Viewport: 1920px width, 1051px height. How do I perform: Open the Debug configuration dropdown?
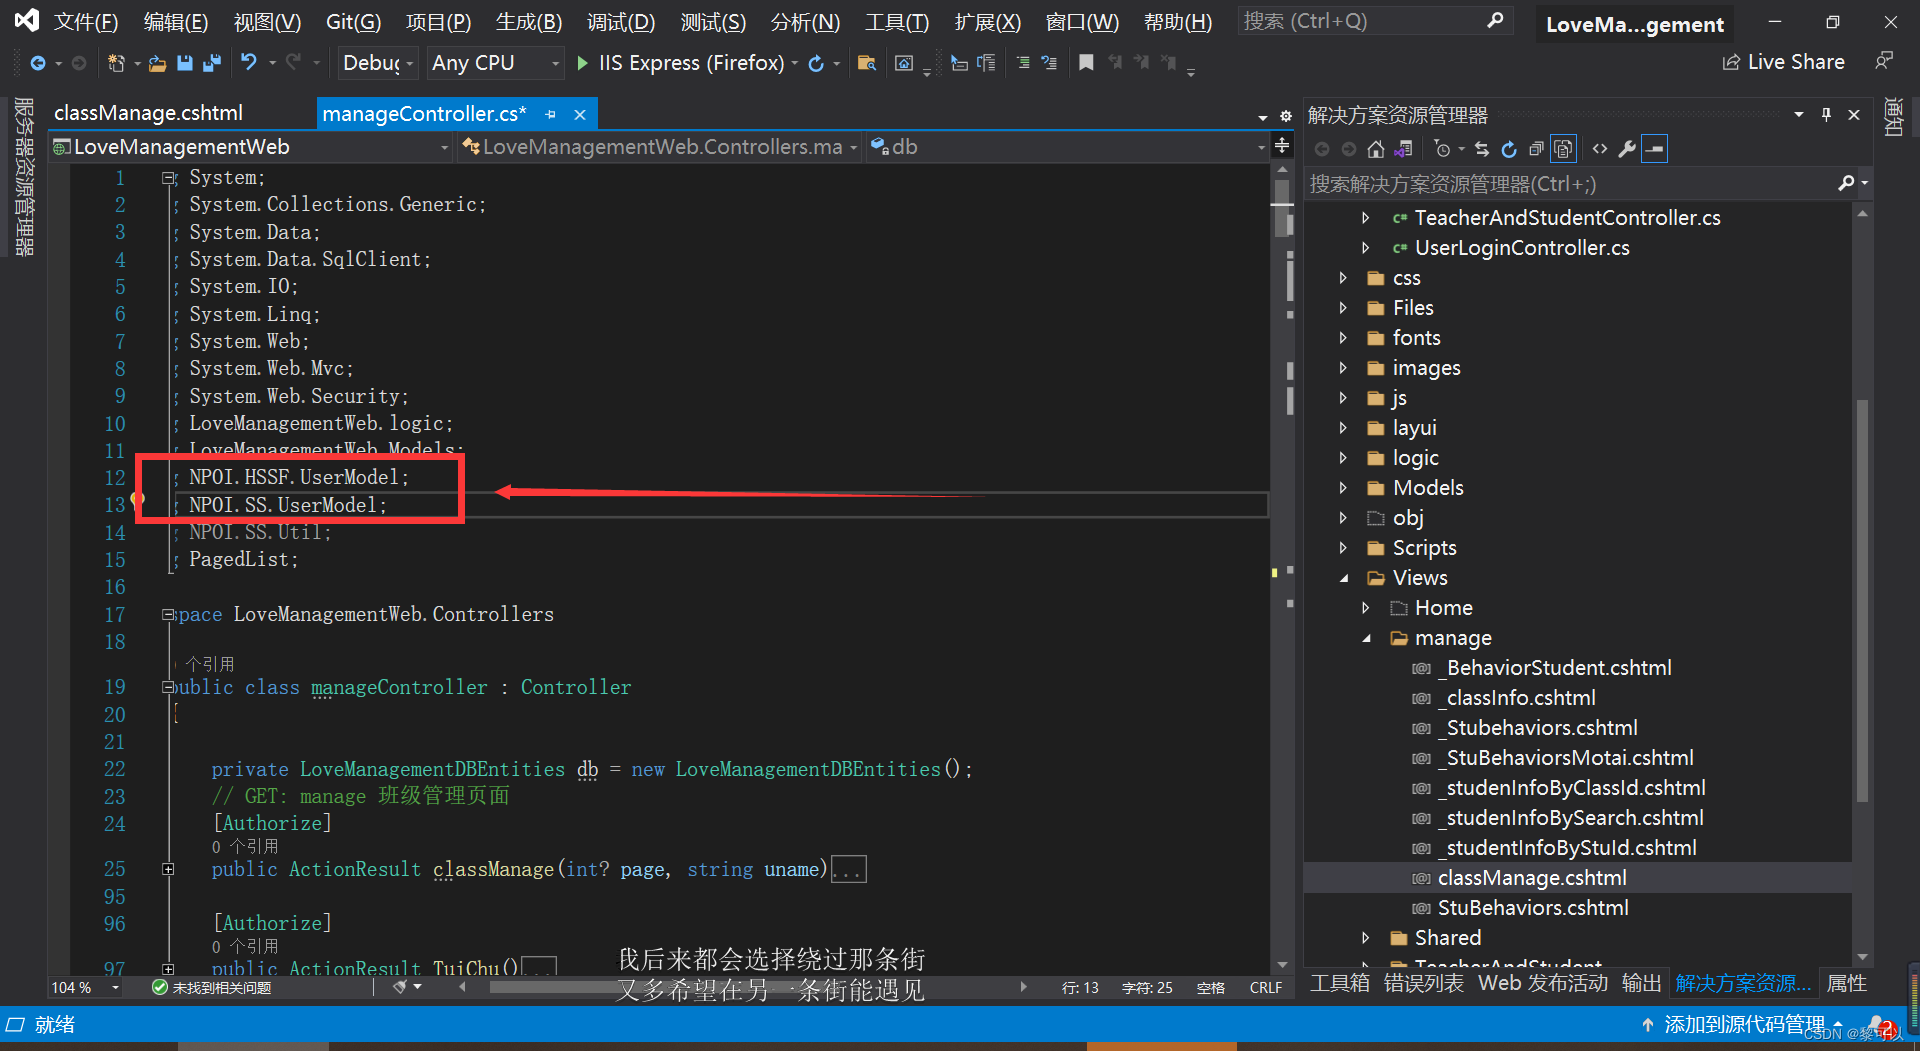point(377,63)
